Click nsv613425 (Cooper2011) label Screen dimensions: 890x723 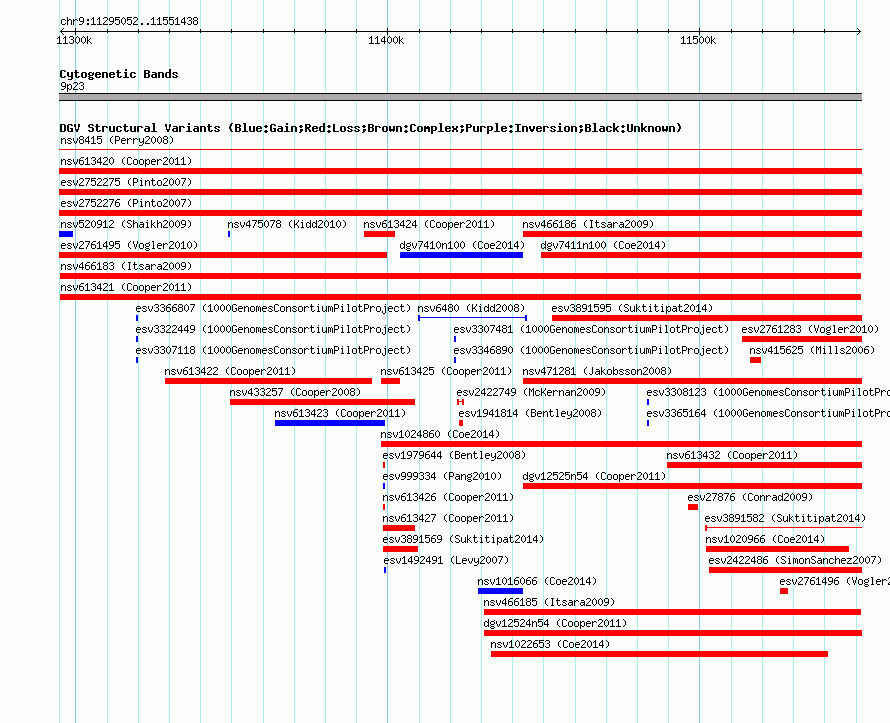(x=446, y=371)
